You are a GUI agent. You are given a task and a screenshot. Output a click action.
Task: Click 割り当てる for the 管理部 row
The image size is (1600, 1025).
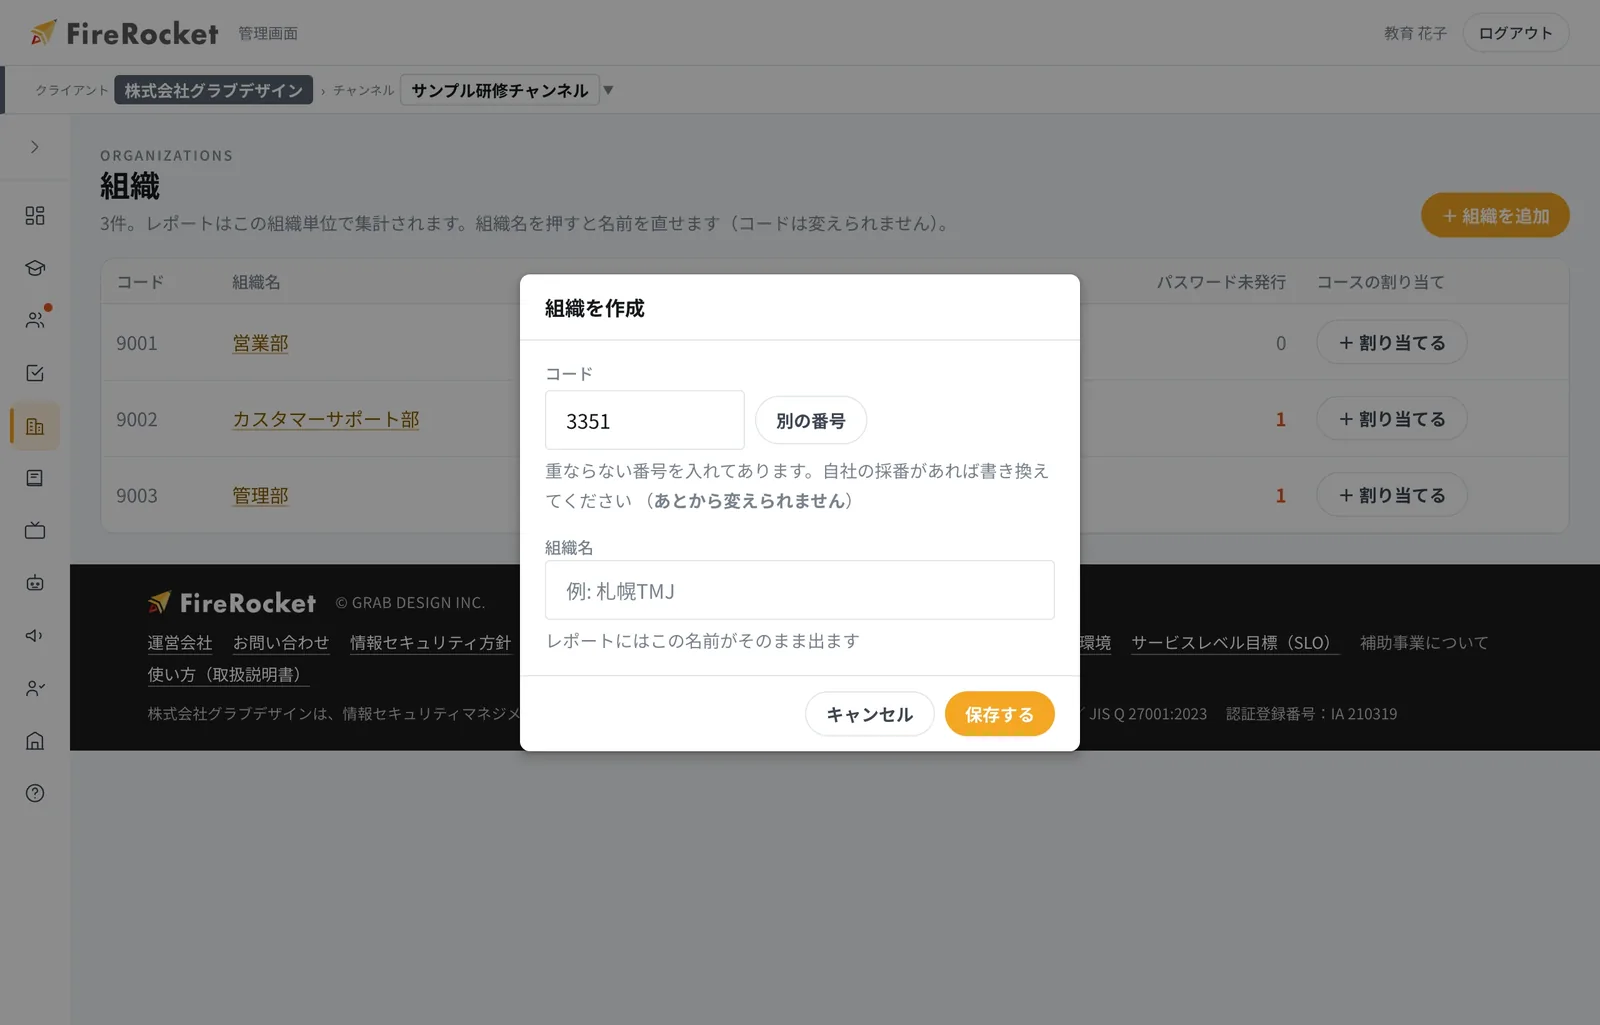1392,494
